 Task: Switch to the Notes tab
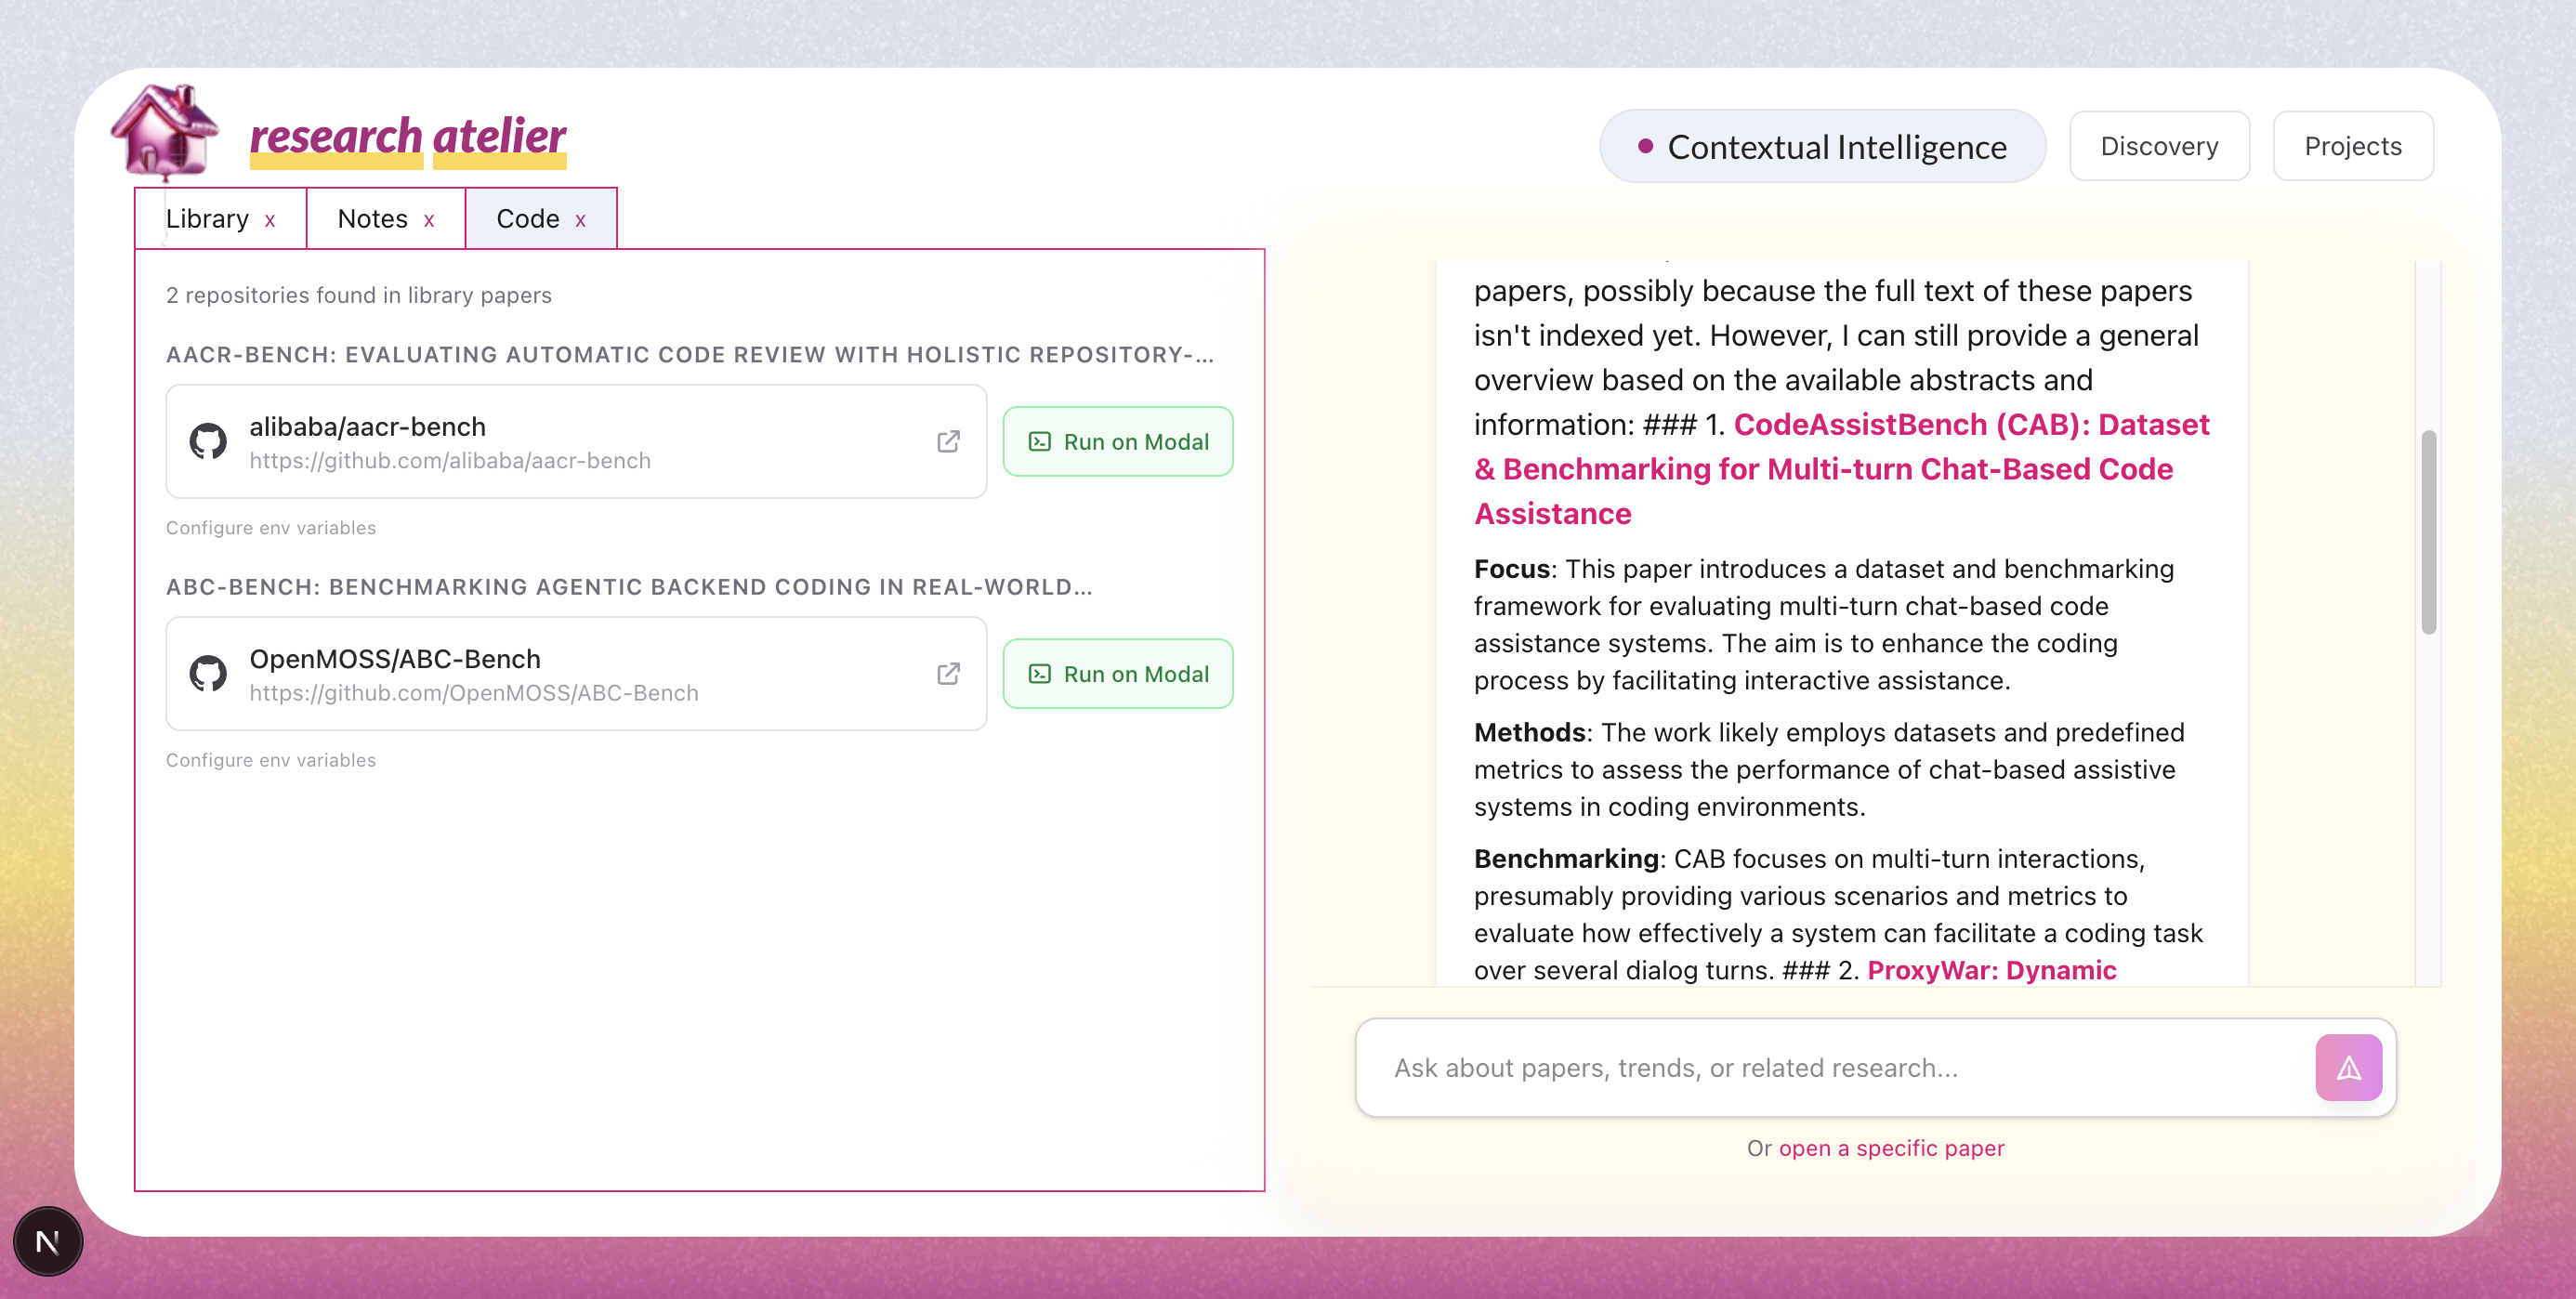tap(372, 219)
